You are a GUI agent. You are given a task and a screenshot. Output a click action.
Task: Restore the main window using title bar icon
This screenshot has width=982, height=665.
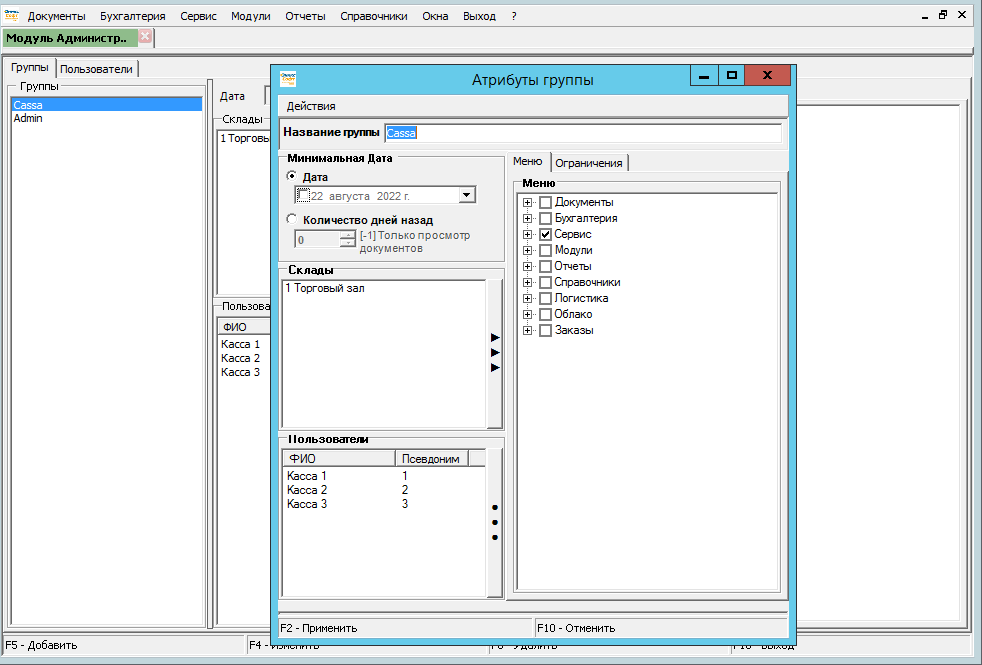coord(942,15)
